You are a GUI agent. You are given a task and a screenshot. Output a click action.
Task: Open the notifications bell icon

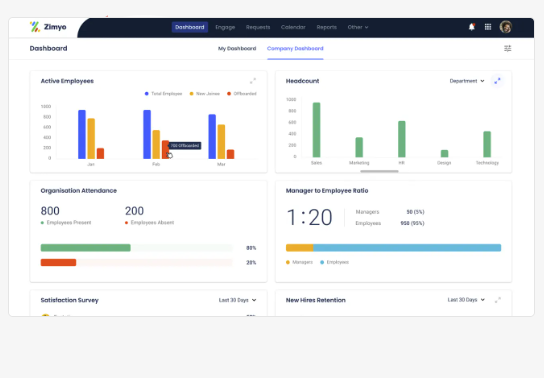pyautogui.click(x=471, y=27)
